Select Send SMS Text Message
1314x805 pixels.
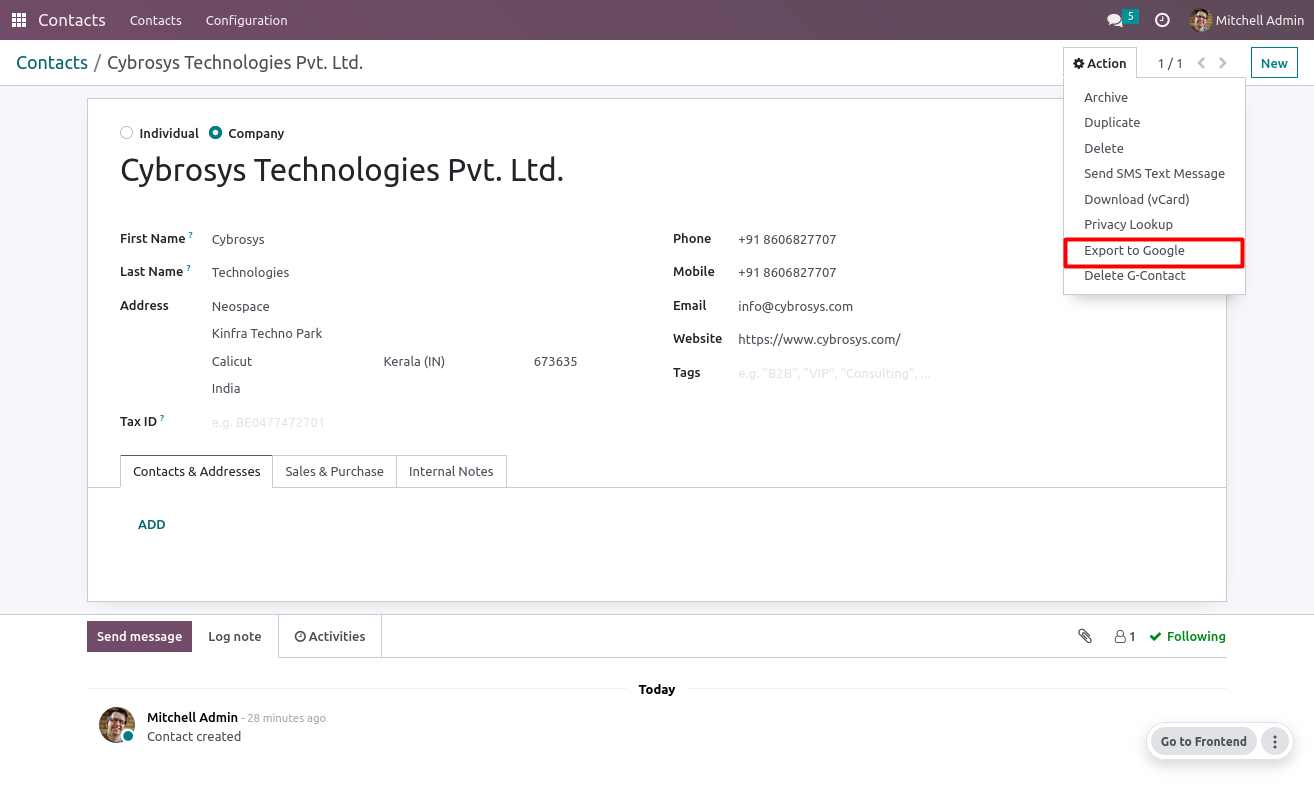pos(1154,173)
